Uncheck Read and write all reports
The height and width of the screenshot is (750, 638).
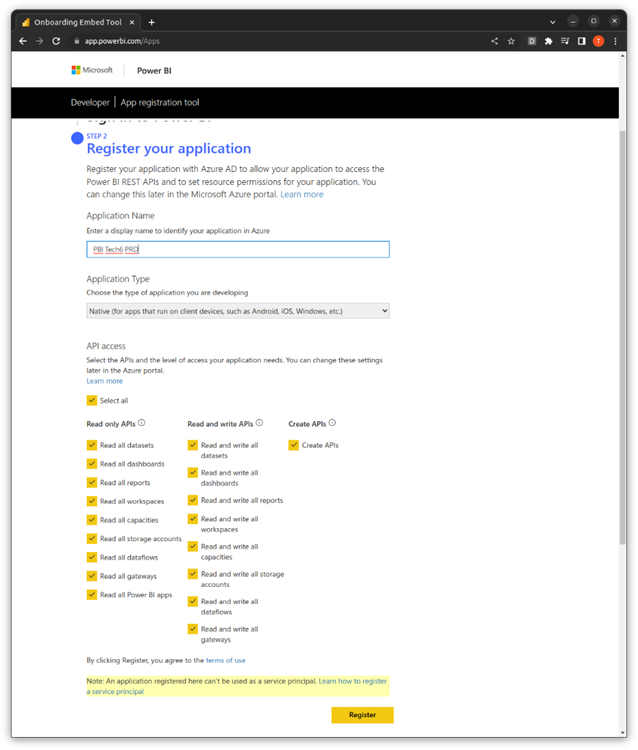tap(193, 500)
